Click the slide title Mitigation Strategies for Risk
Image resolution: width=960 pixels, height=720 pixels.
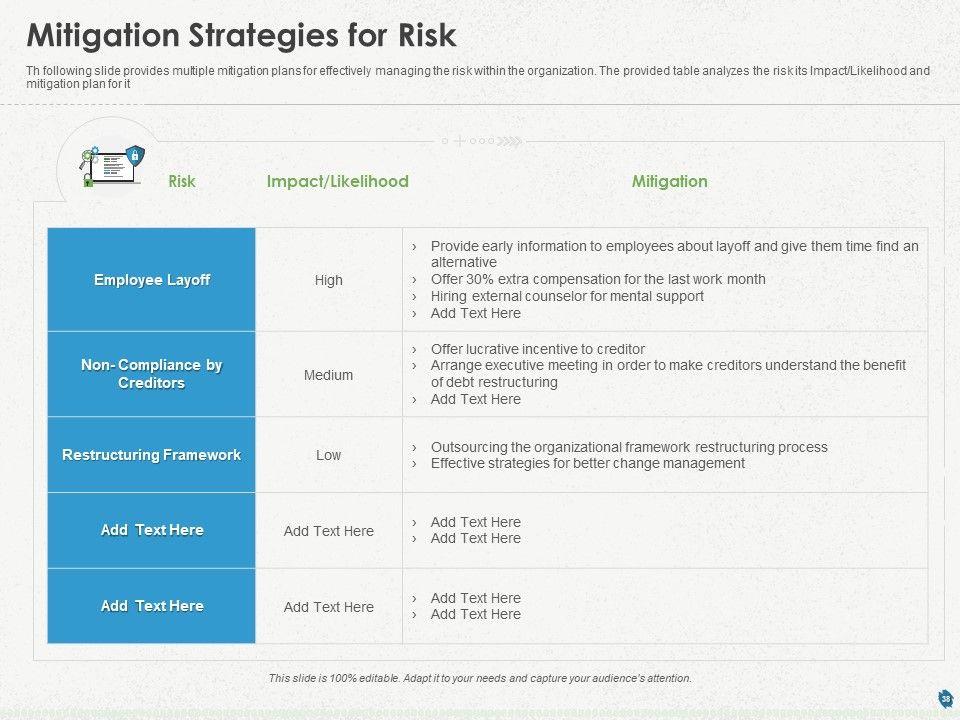[x=241, y=36]
